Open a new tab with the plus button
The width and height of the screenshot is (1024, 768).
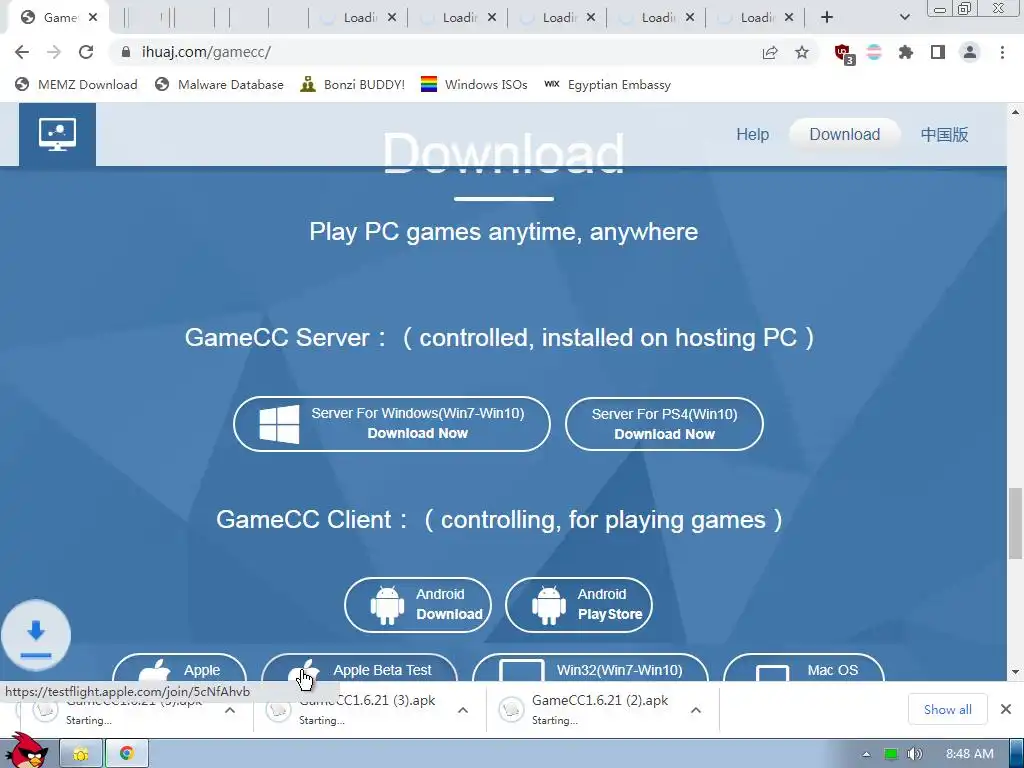[827, 17]
